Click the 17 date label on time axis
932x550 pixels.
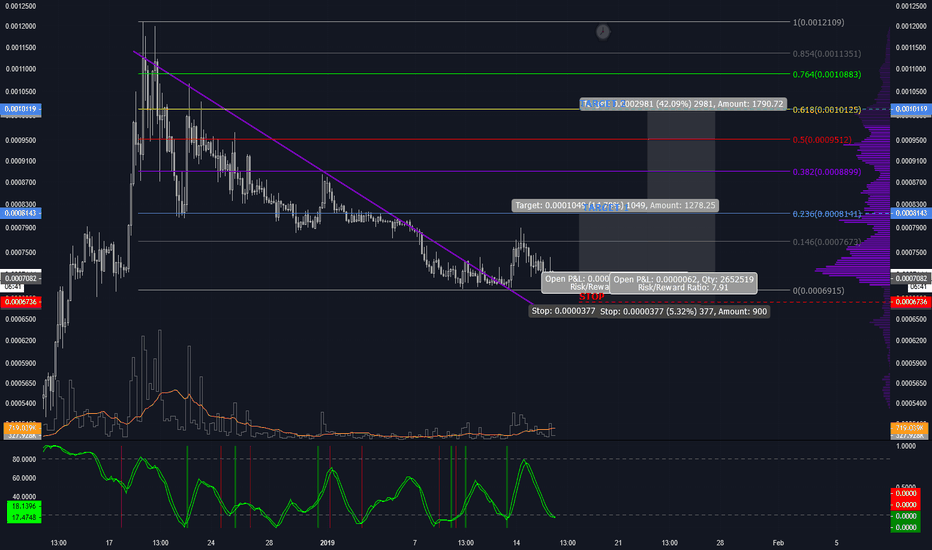[x=109, y=542]
